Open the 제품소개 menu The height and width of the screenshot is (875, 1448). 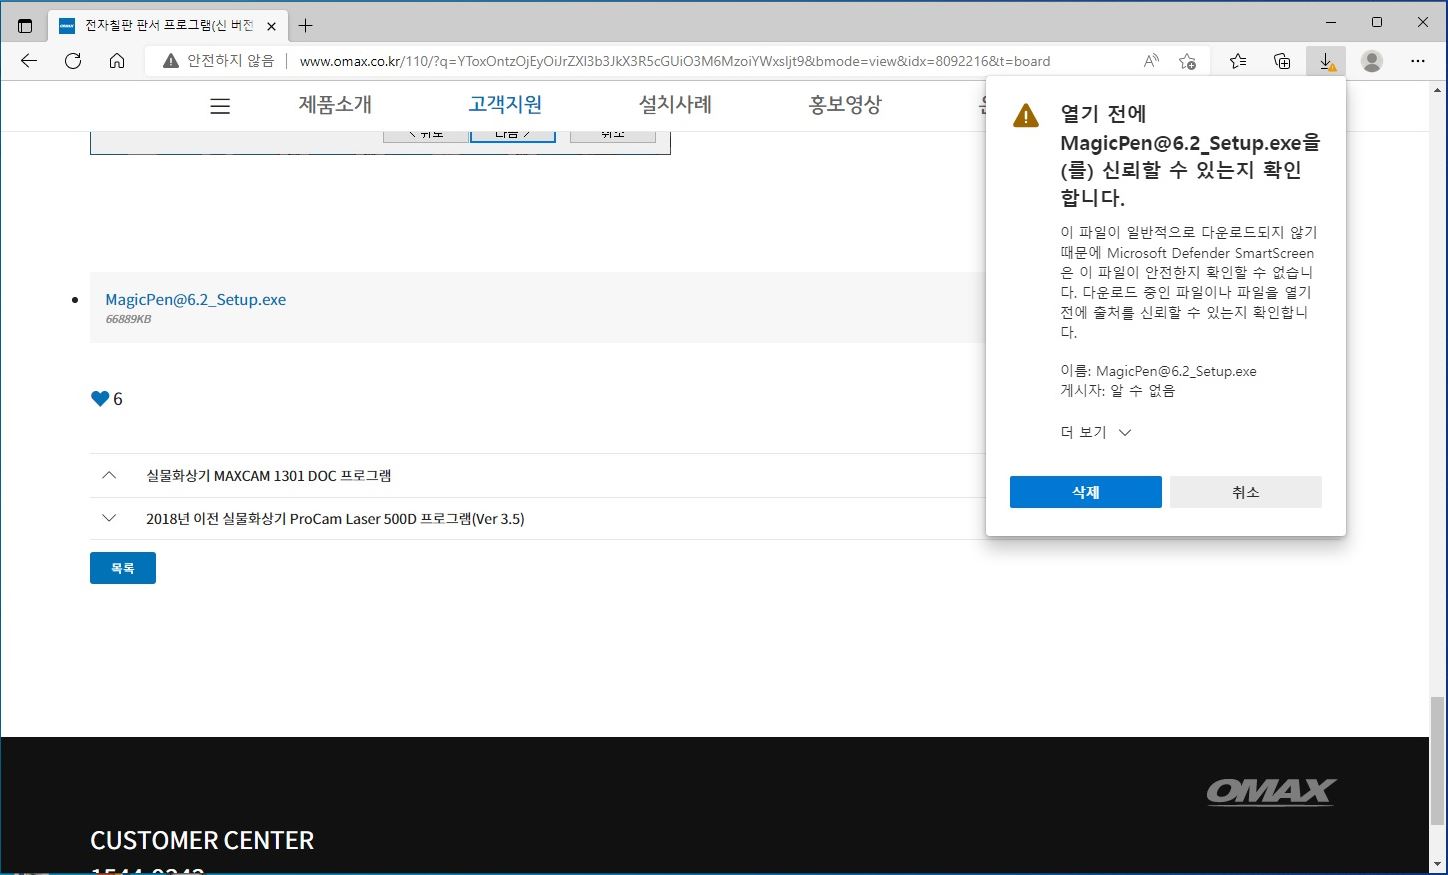click(335, 105)
